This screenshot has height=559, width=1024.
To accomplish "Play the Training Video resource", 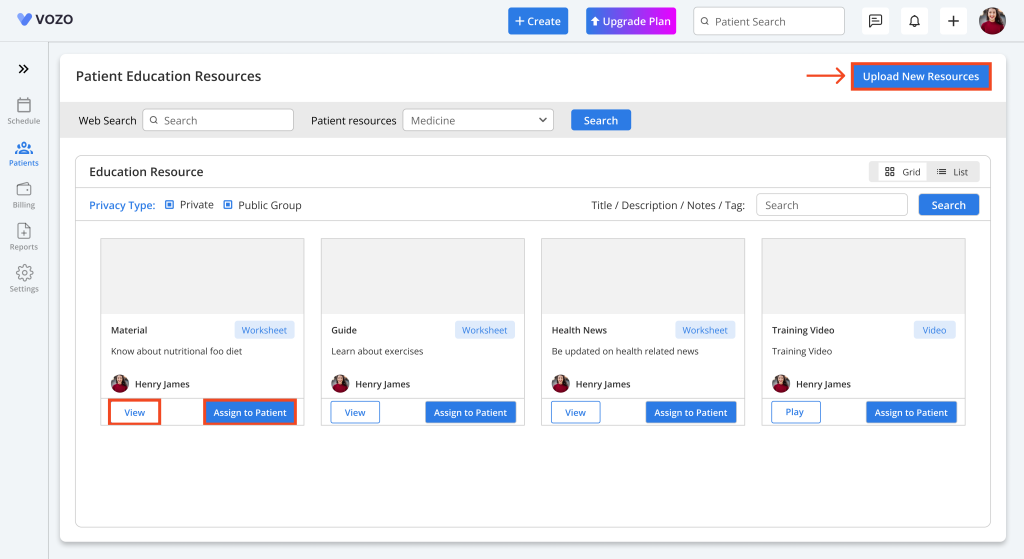I will (795, 412).
